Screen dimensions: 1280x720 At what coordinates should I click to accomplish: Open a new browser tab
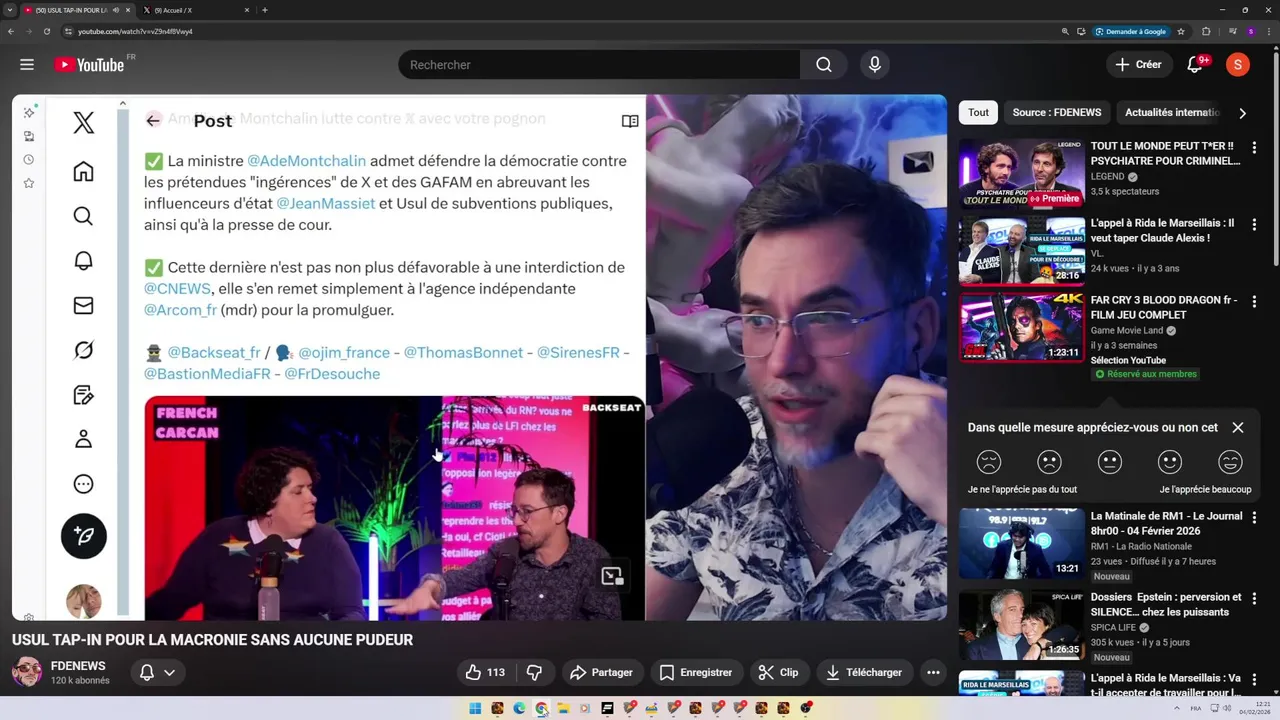(x=264, y=10)
